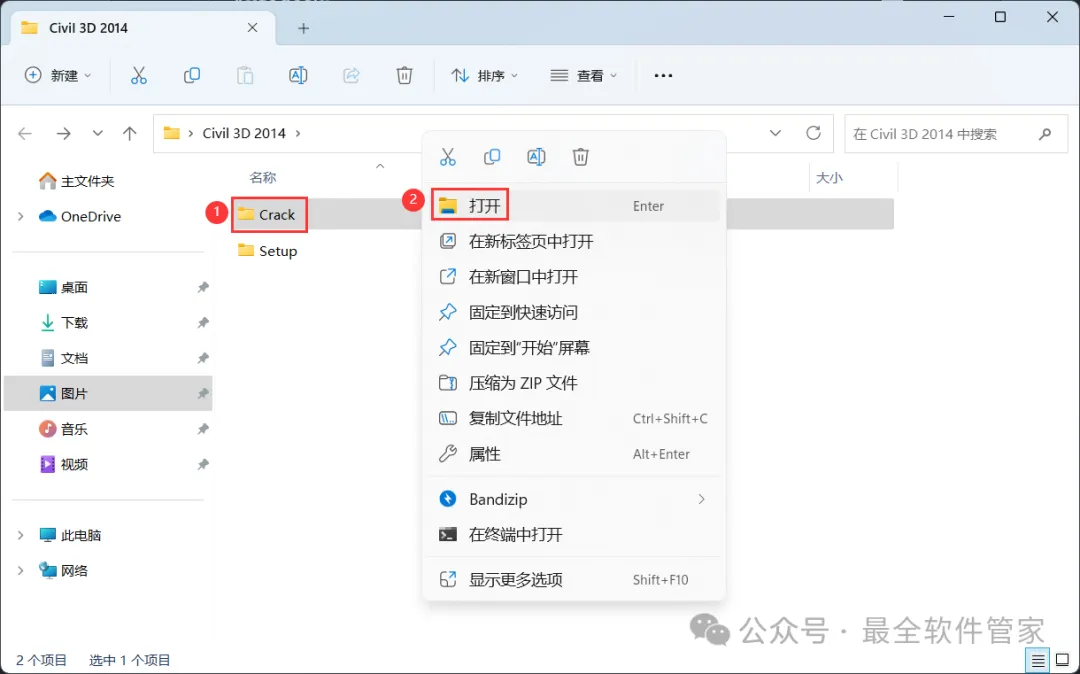Click the search box for Civil 3D 2014
Screen dimensions: 1080x674
957,134
